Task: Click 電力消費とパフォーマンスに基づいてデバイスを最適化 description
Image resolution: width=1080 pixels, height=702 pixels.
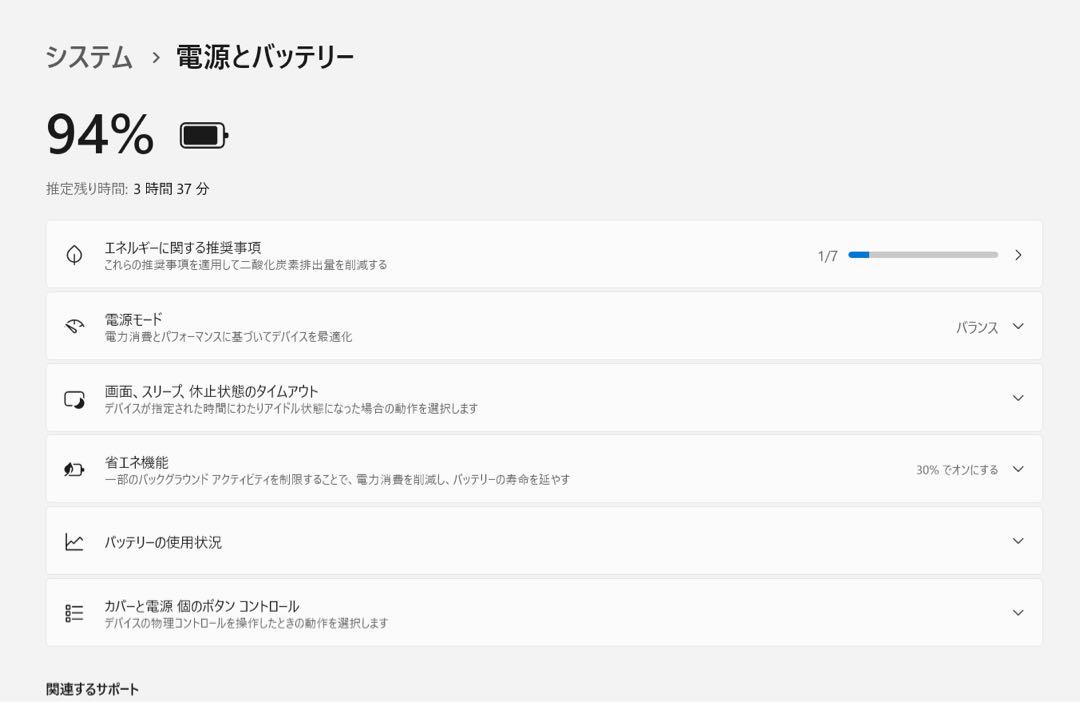Action: pyautogui.click(x=228, y=337)
